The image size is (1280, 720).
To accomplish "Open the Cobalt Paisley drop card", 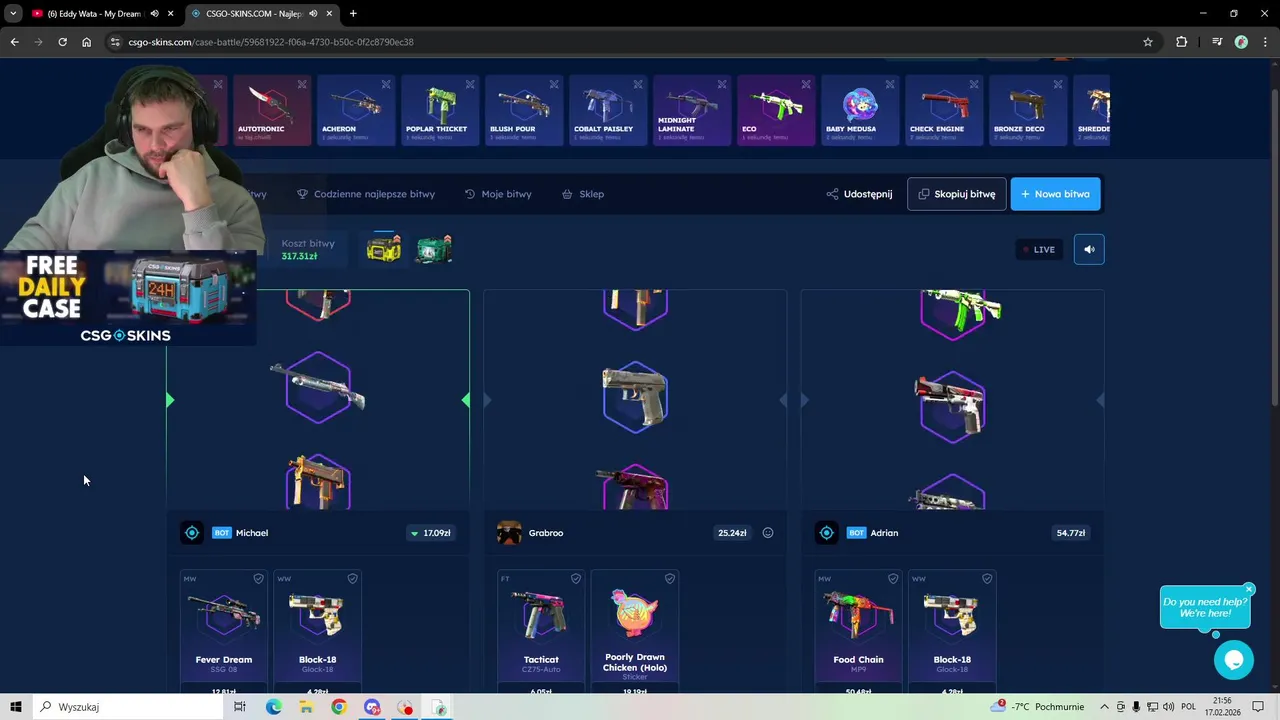I will [608, 110].
